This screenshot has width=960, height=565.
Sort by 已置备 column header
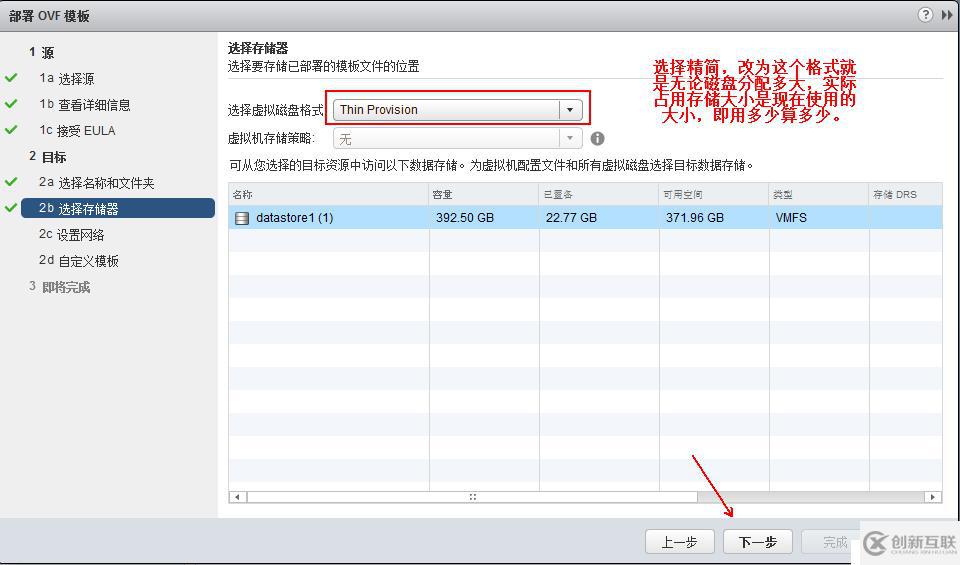point(599,194)
